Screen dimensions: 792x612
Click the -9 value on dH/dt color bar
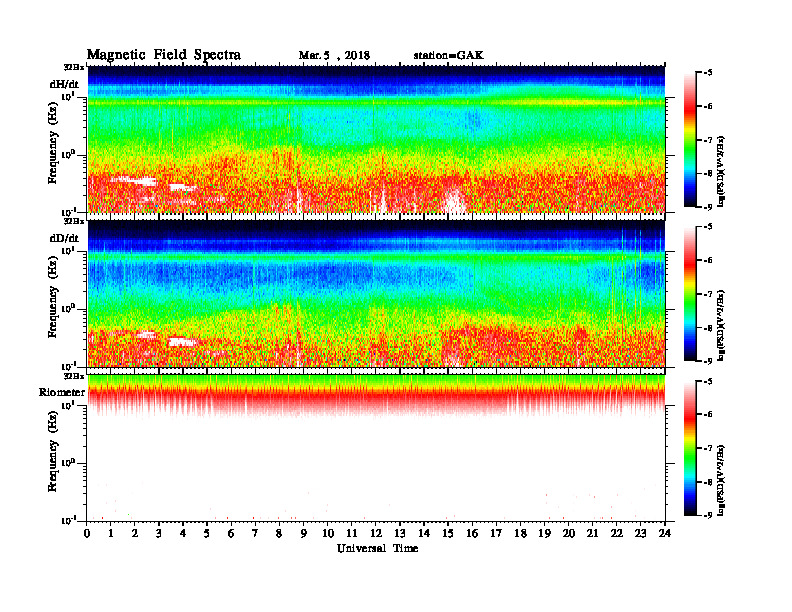click(x=708, y=207)
